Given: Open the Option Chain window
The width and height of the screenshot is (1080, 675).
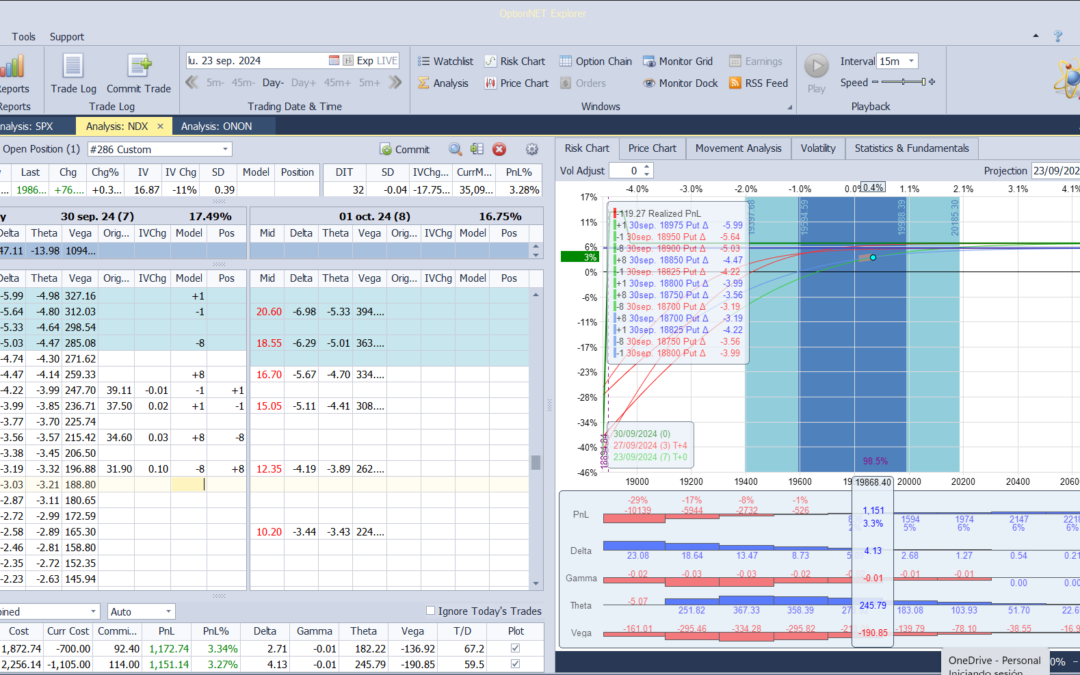Looking at the screenshot, I should coord(595,61).
